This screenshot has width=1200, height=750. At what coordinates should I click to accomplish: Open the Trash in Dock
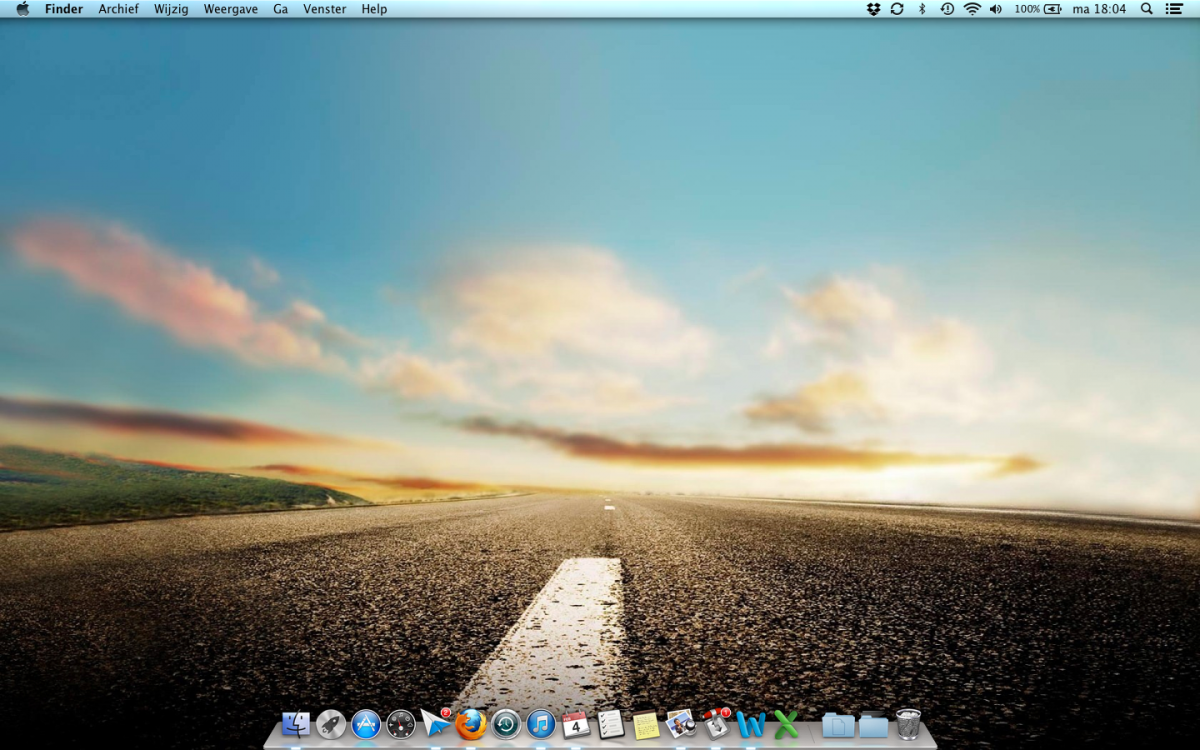point(908,723)
